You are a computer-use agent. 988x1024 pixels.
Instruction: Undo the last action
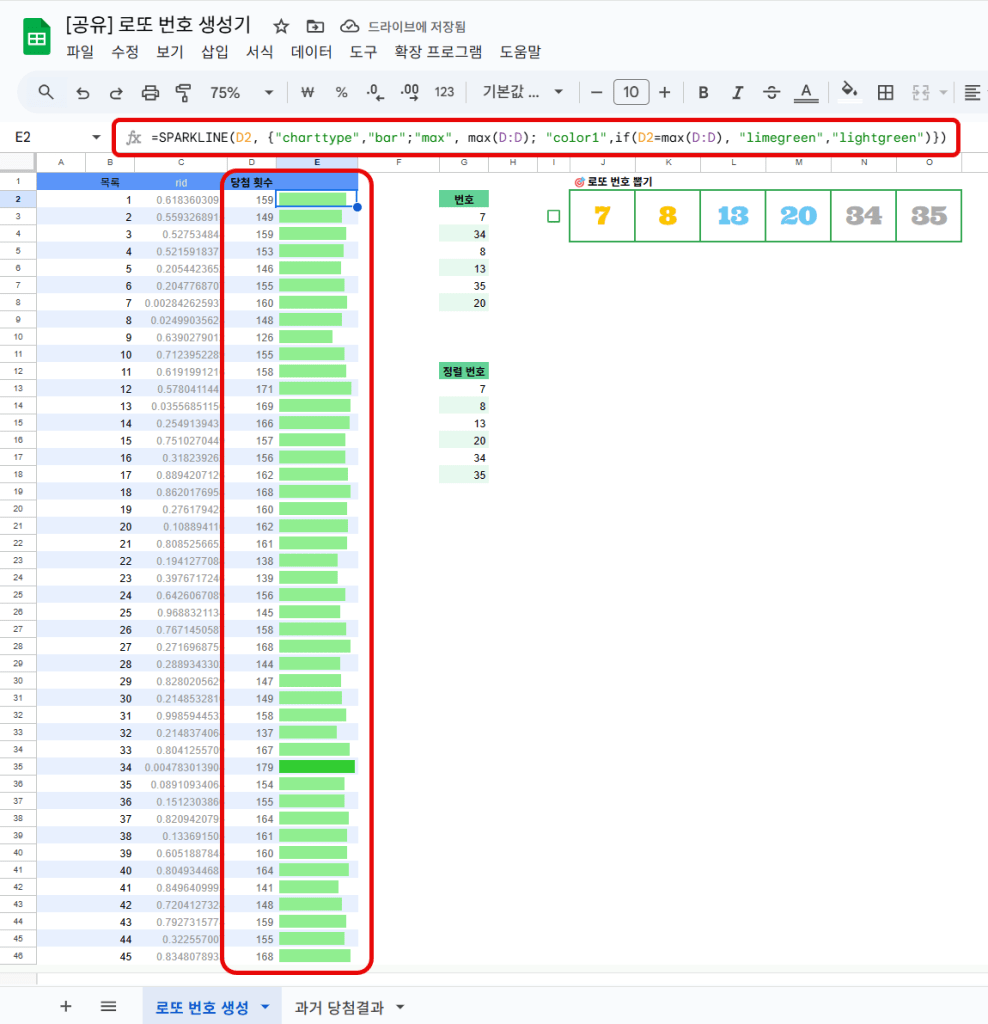coord(82,93)
